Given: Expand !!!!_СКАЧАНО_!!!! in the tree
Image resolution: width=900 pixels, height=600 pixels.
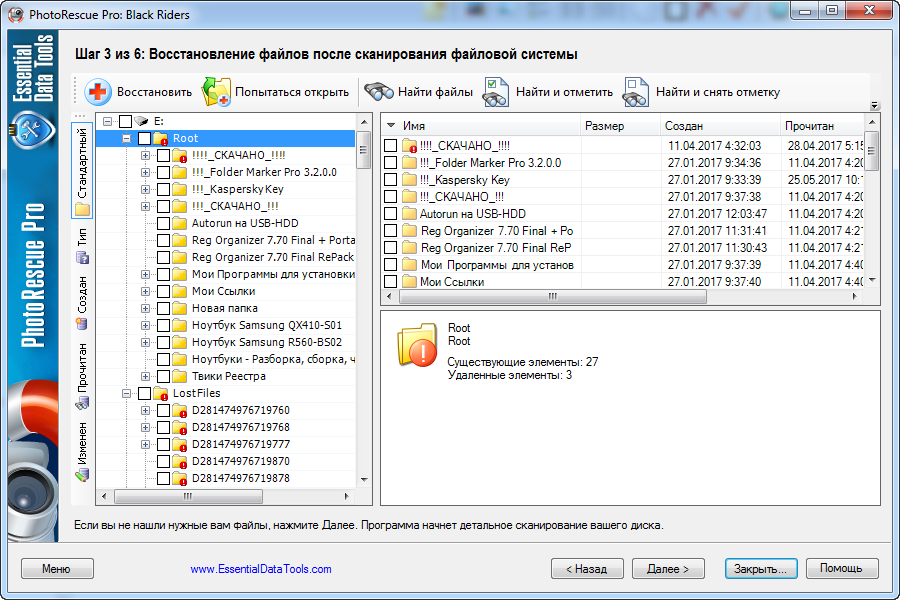Looking at the screenshot, I should click(145, 156).
